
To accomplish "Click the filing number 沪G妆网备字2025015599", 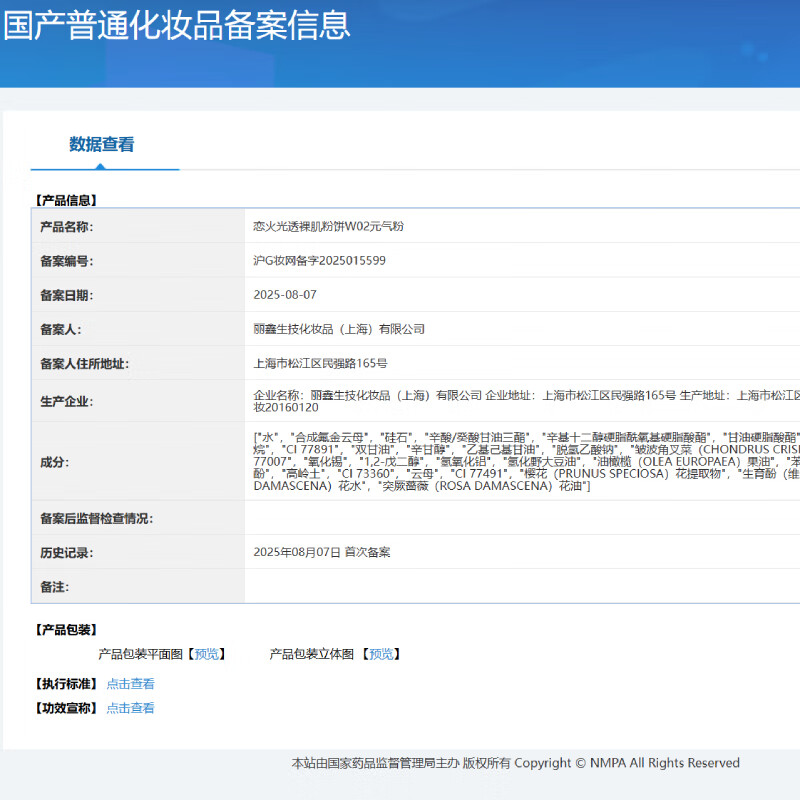I will [x=319, y=261].
